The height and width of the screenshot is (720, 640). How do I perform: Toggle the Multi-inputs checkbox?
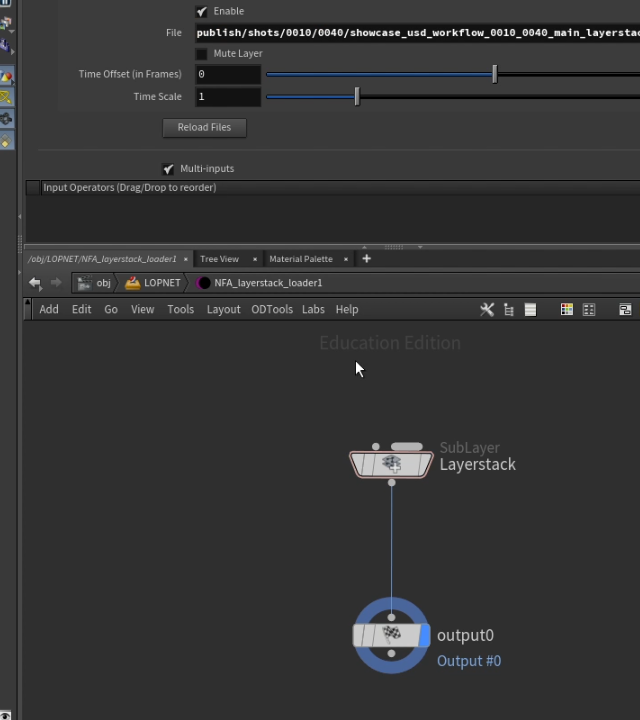click(x=168, y=169)
